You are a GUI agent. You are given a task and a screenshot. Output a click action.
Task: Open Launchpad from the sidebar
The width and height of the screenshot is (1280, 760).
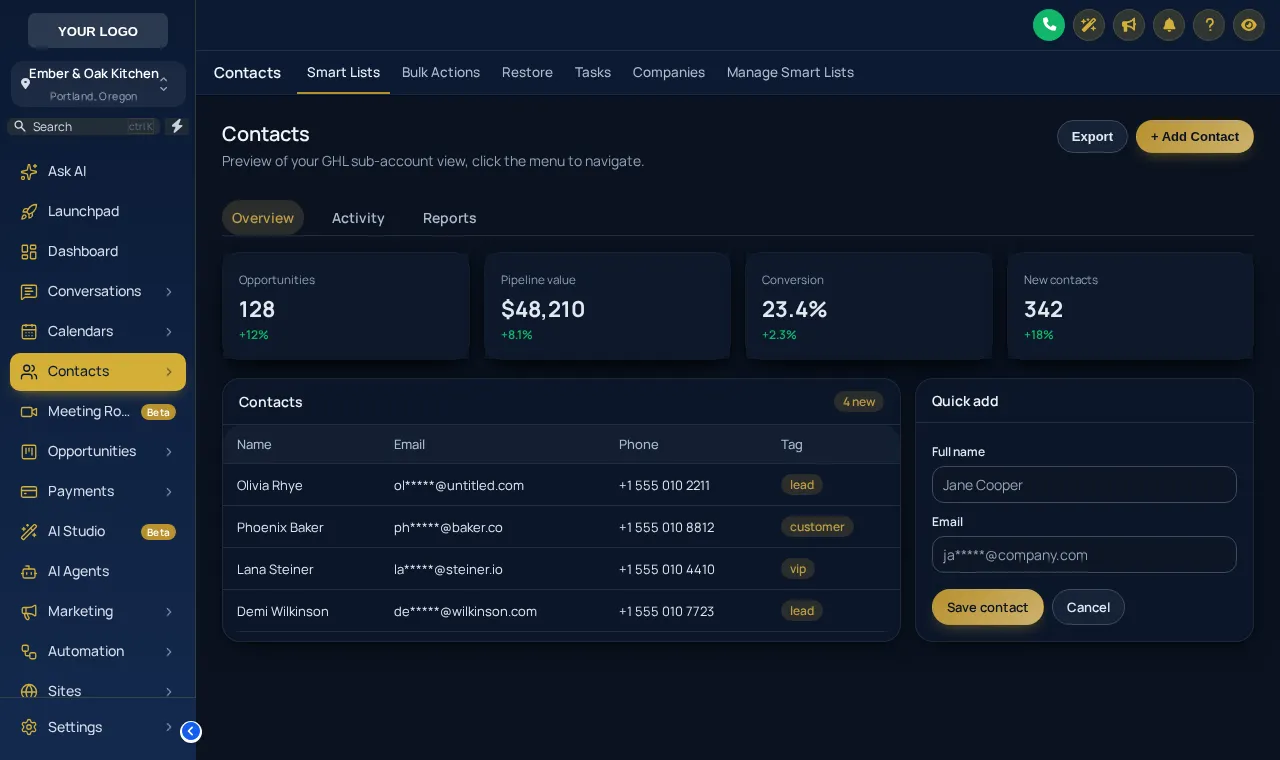[x=98, y=211]
